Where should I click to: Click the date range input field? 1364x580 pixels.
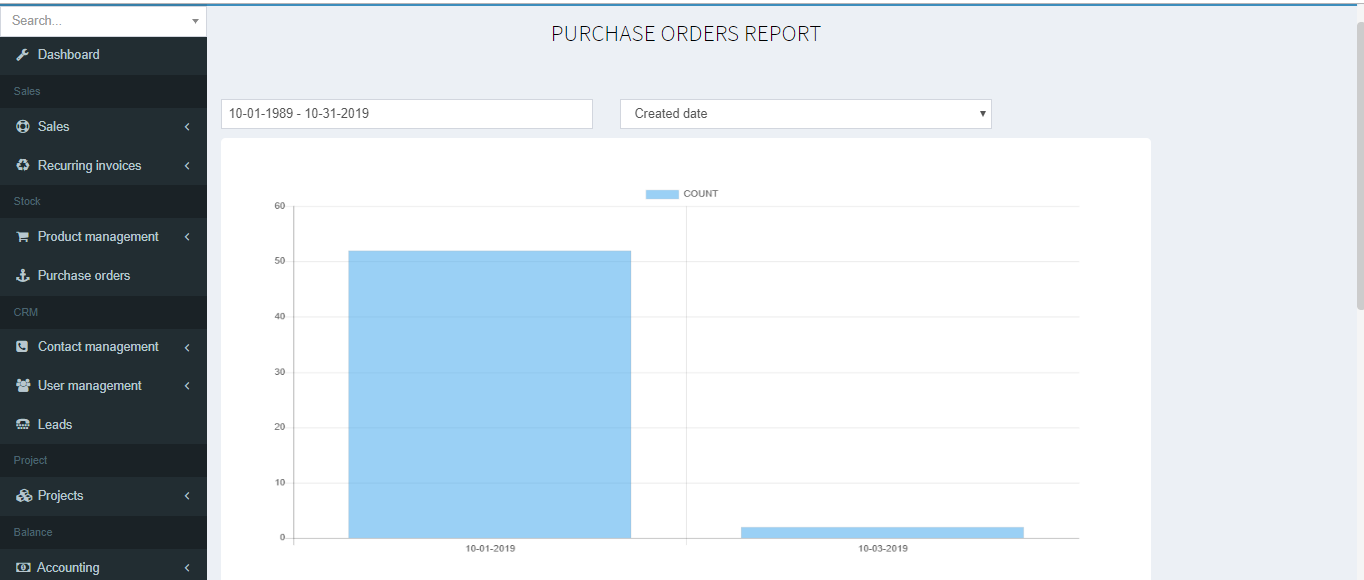pyautogui.click(x=406, y=114)
